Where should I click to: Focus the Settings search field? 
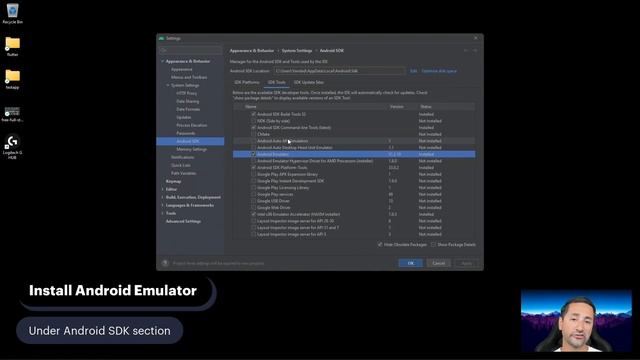190,50
